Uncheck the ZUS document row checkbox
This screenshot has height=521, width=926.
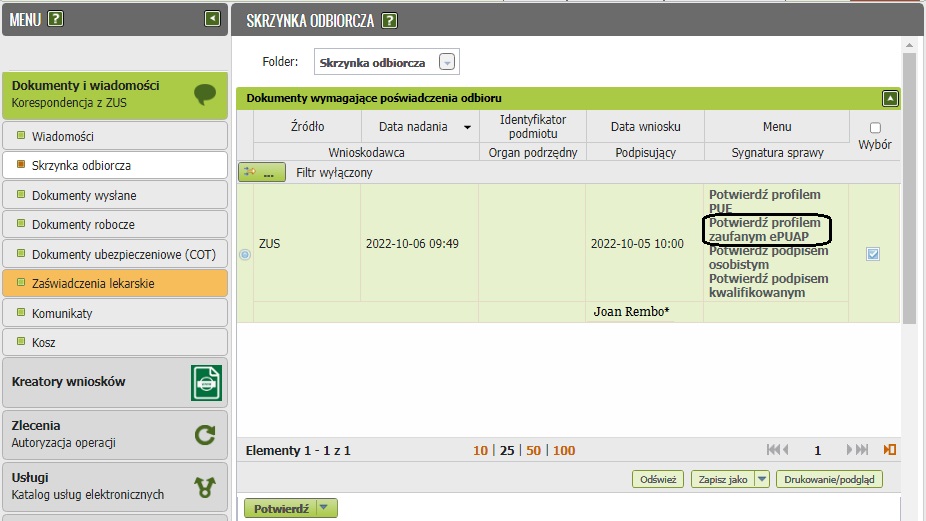tap(873, 254)
